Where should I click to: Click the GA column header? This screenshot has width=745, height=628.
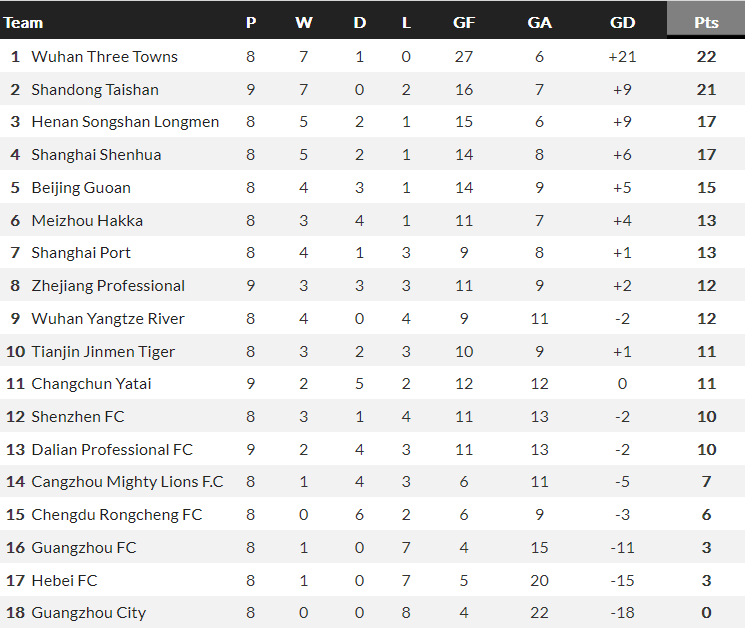[539, 22]
